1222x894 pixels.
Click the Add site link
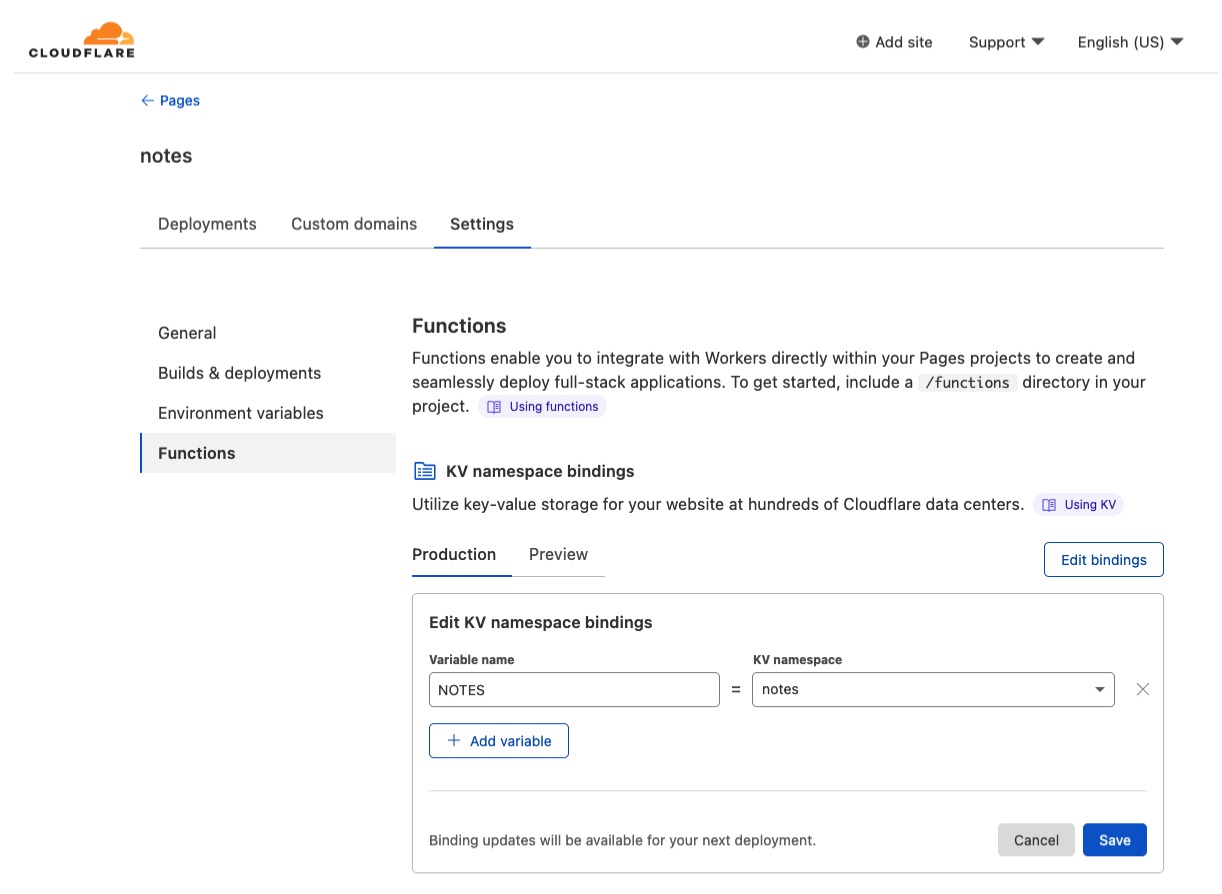pos(894,42)
